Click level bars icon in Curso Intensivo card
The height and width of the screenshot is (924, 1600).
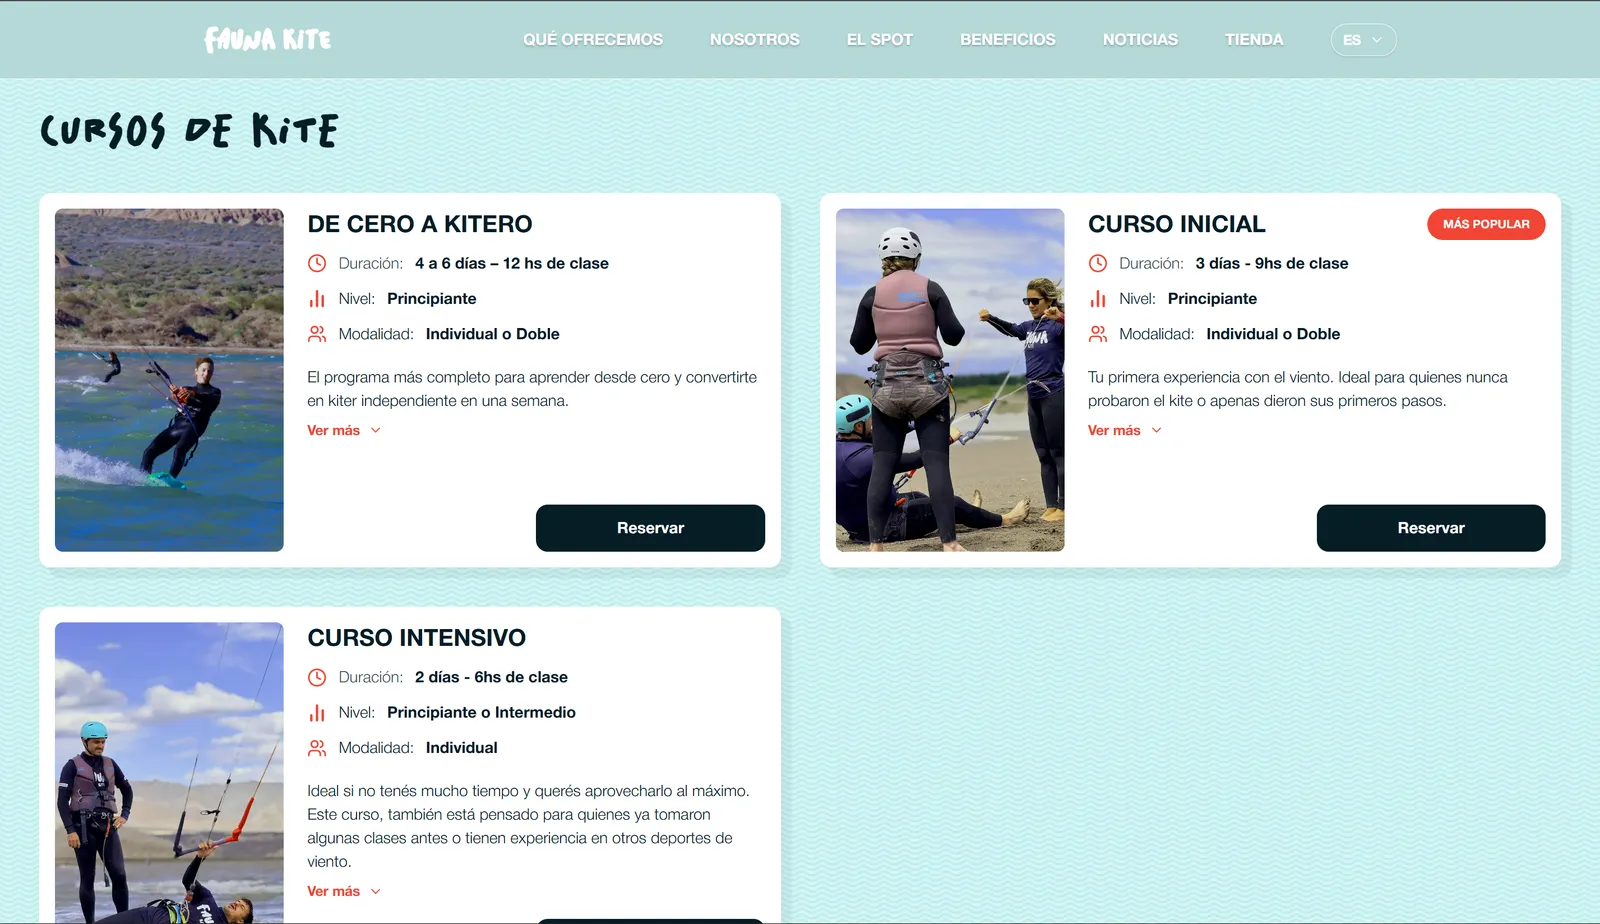point(317,713)
